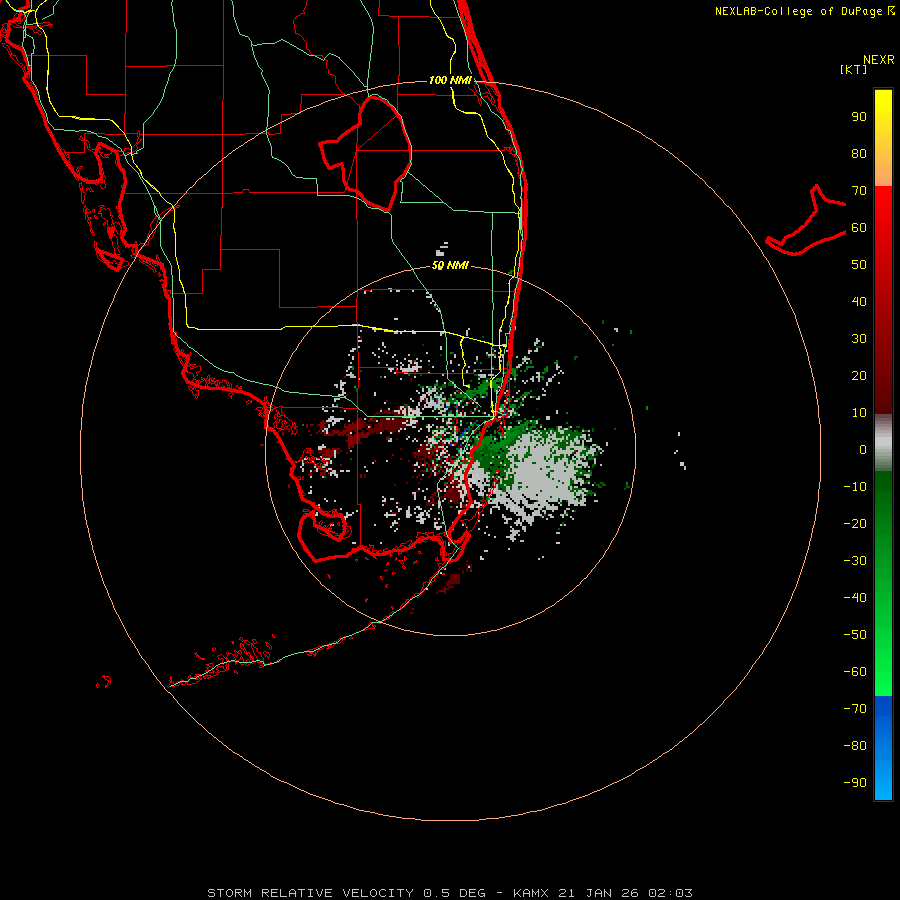Screen dimensions: 900x900
Task: Click the 21 JAN 26 date text
Action: 599,893
